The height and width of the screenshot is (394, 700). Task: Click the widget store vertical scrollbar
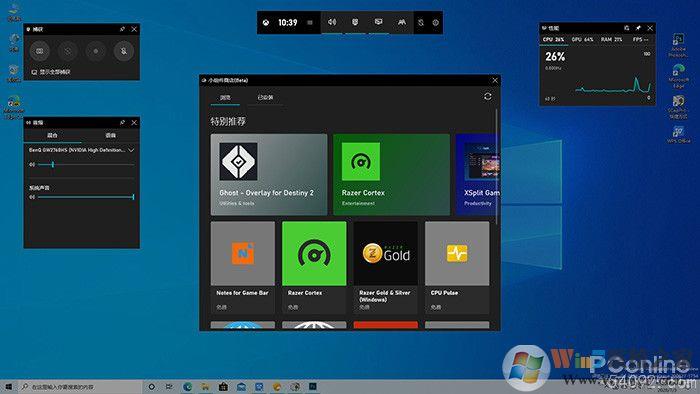coord(497,166)
